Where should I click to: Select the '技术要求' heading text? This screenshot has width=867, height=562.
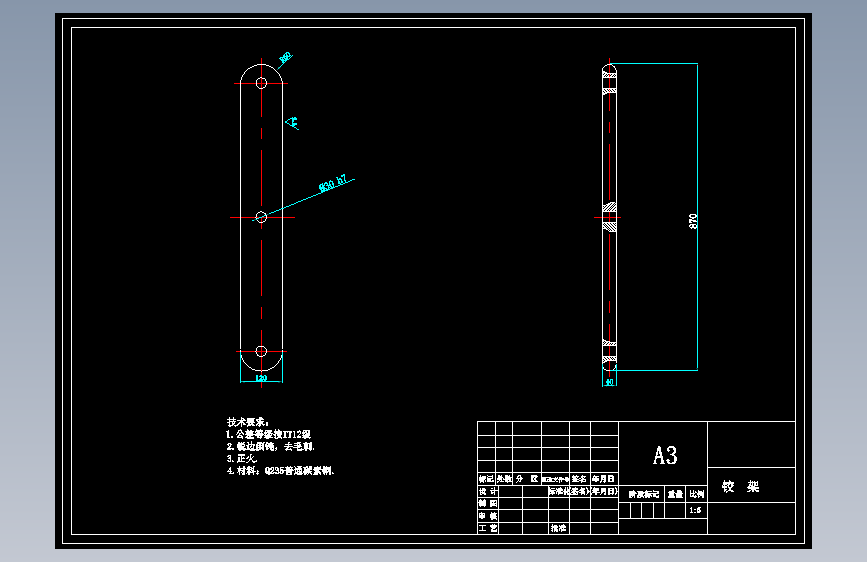click(248, 422)
